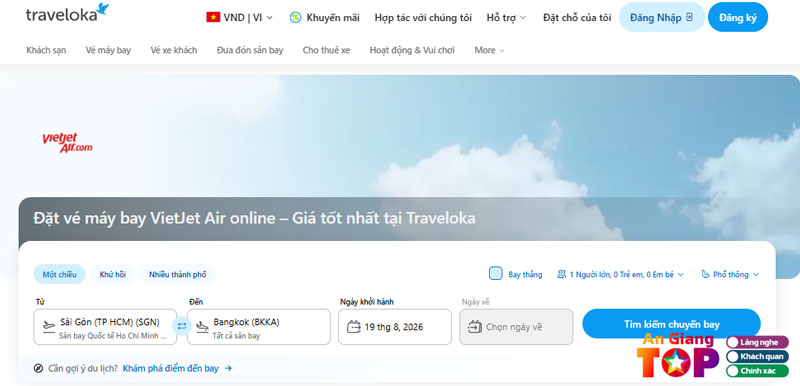The image size is (800, 386).
Task: Click the calendar icon beside 19 thg 8, 2026
Action: 354,327
